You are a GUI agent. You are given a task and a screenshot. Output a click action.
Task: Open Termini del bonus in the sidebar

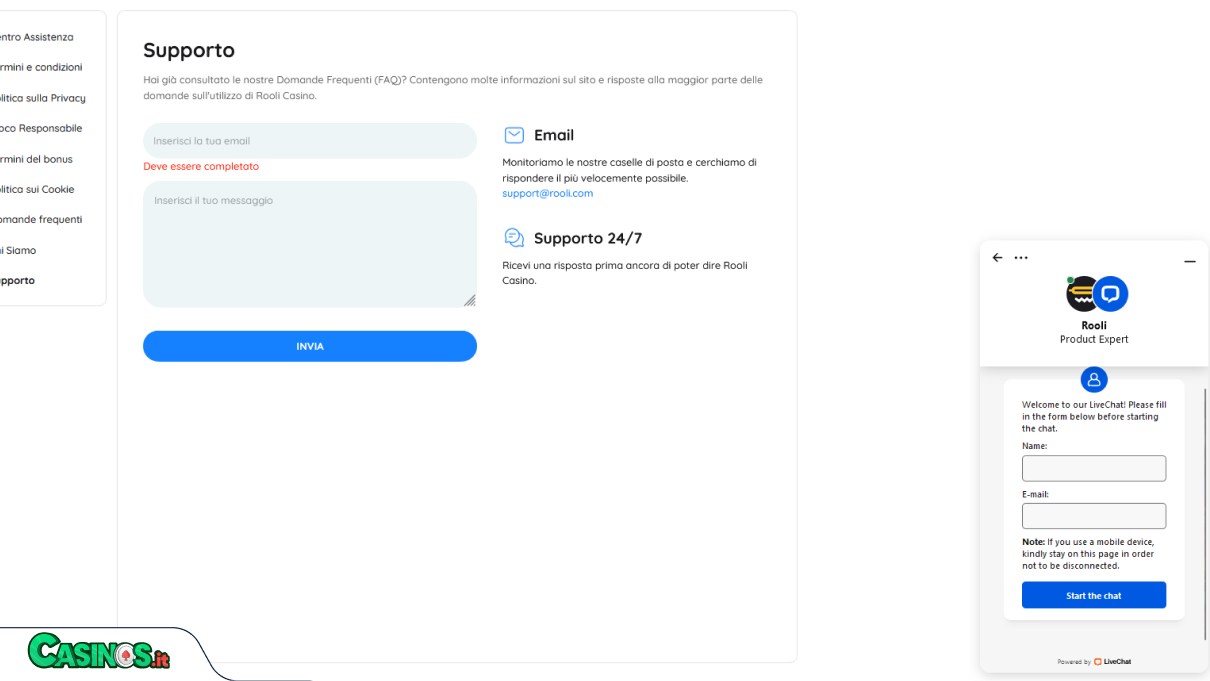point(36,159)
